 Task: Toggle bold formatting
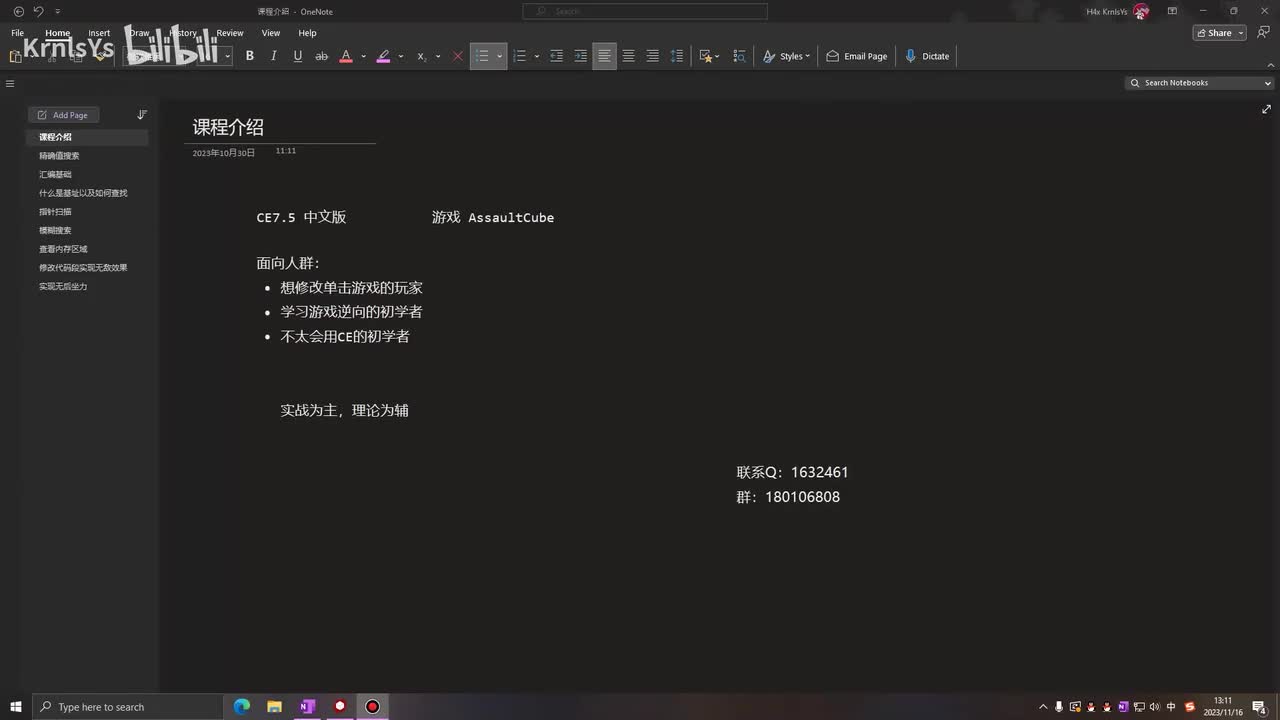pos(250,56)
